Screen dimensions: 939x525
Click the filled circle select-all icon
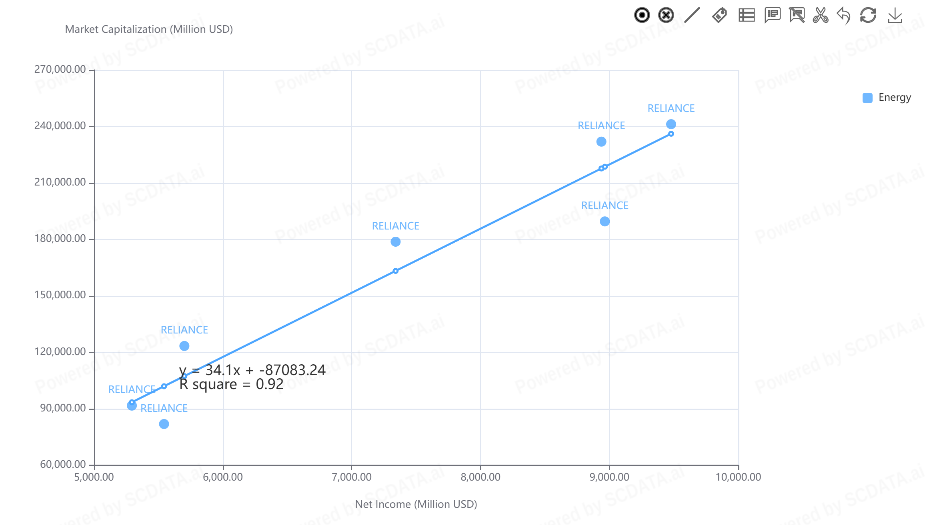(642, 15)
